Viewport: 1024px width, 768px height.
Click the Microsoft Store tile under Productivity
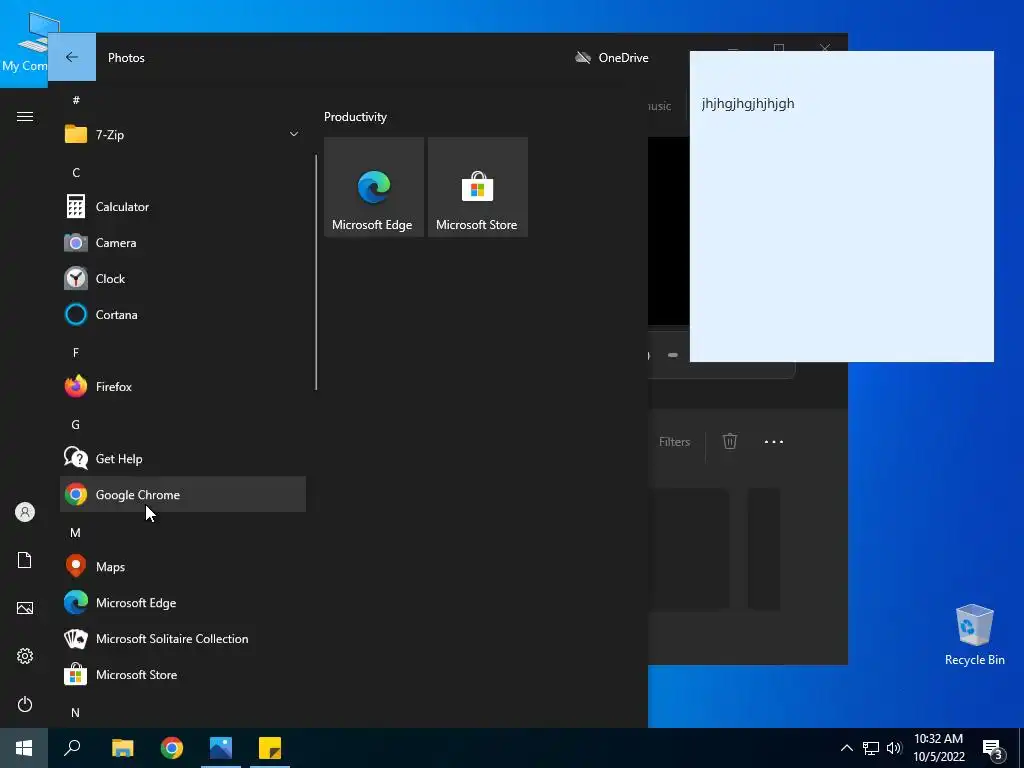pyautogui.click(x=477, y=187)
